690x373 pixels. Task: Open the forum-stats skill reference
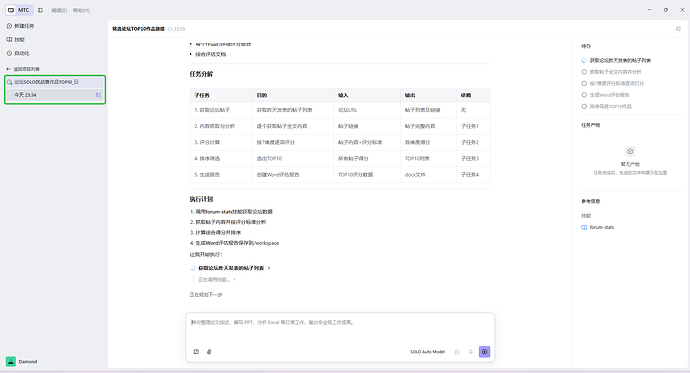click(x=602, y=227)
